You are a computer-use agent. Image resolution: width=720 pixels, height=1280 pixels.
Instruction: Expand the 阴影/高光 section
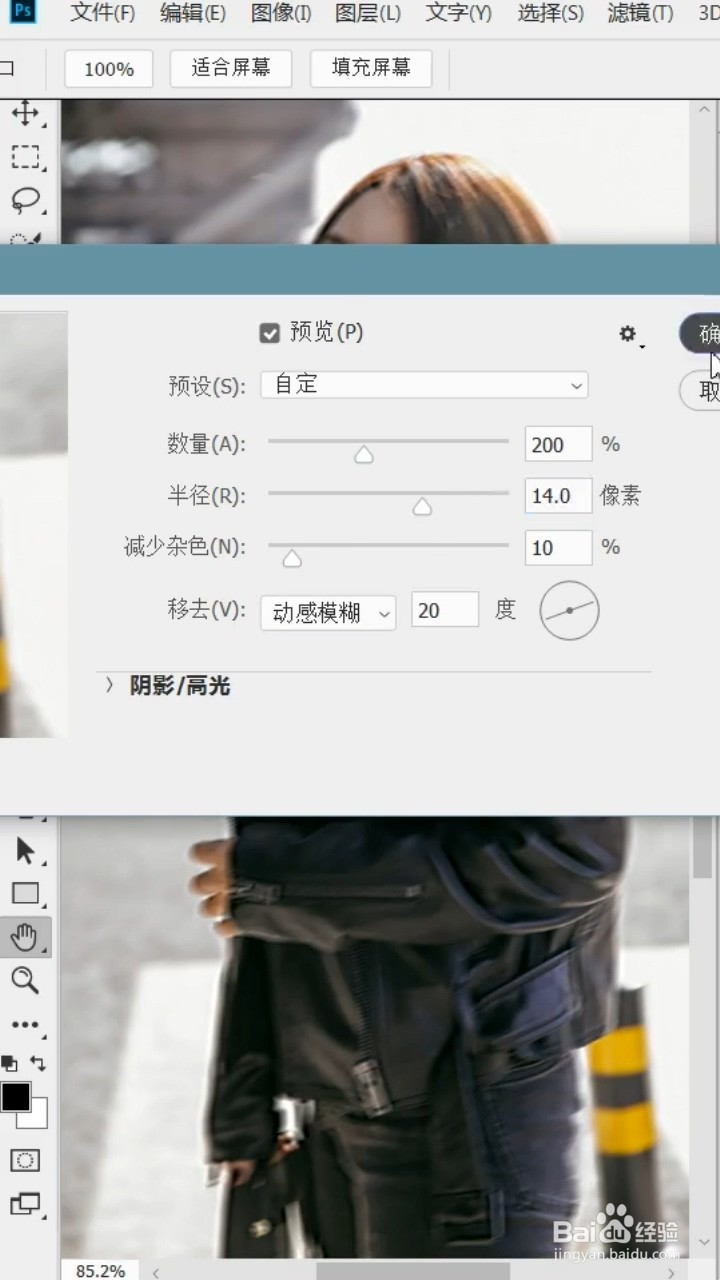click(110, 686)
